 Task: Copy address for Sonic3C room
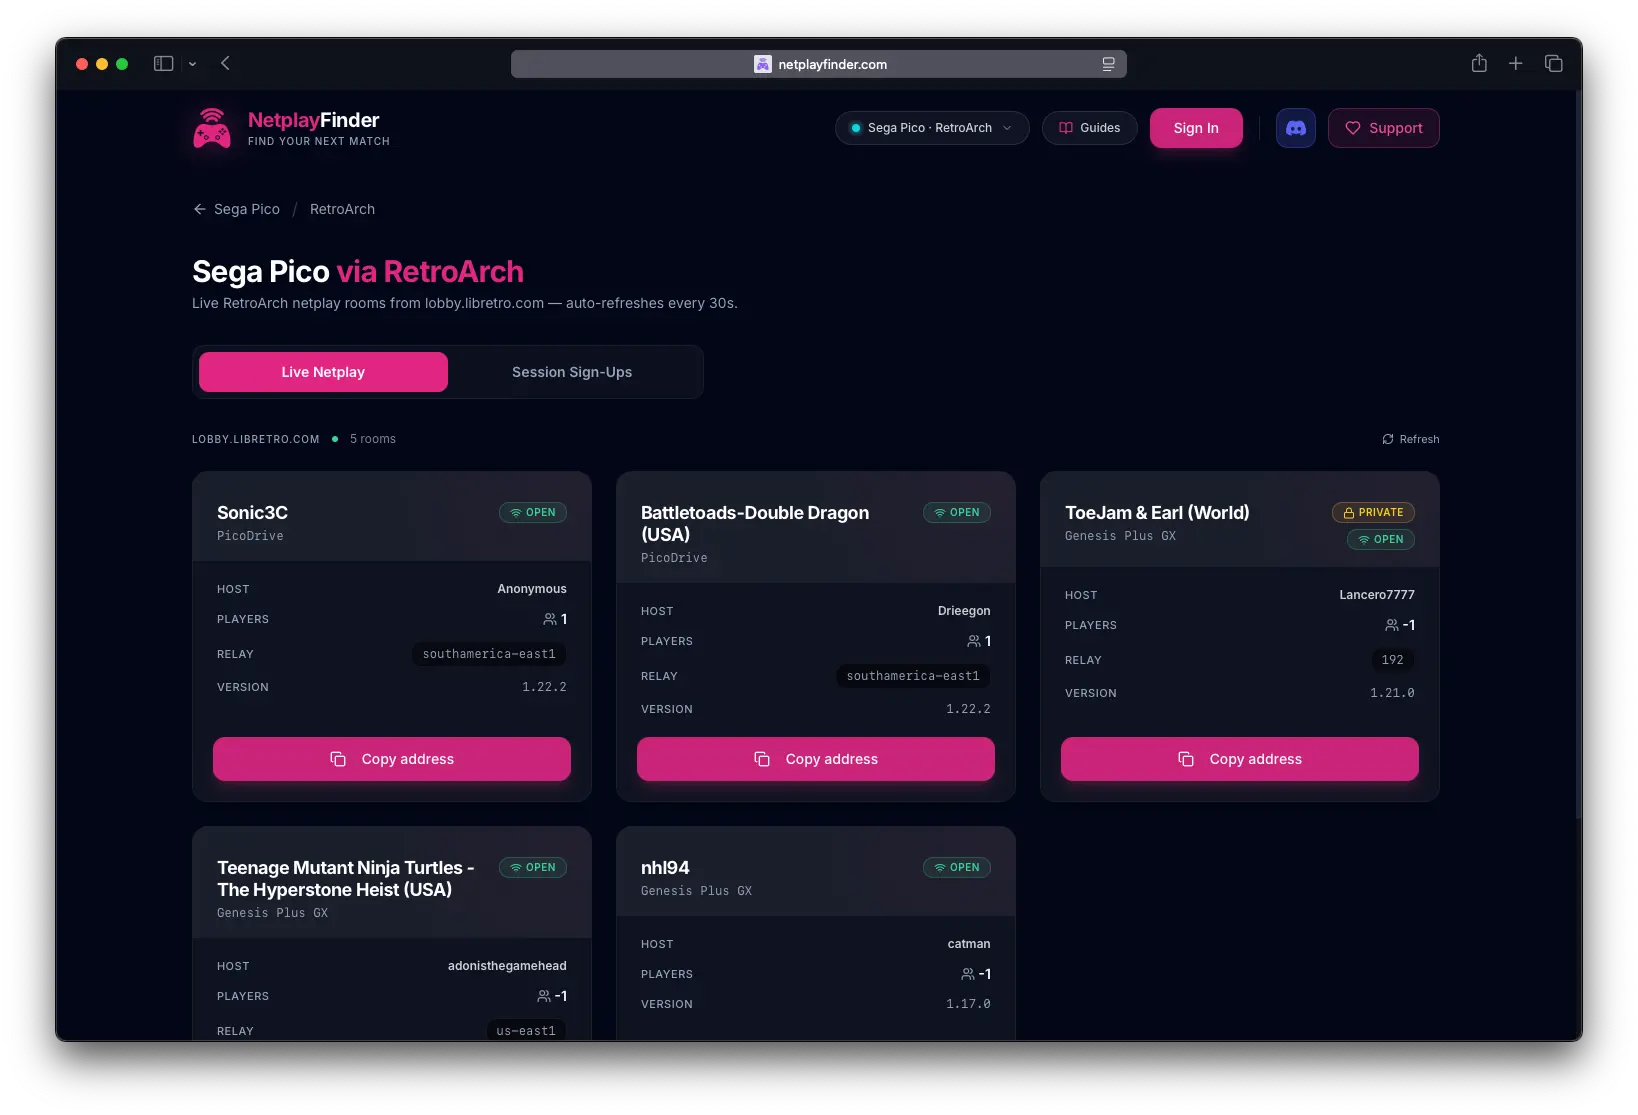click(392, 759)
